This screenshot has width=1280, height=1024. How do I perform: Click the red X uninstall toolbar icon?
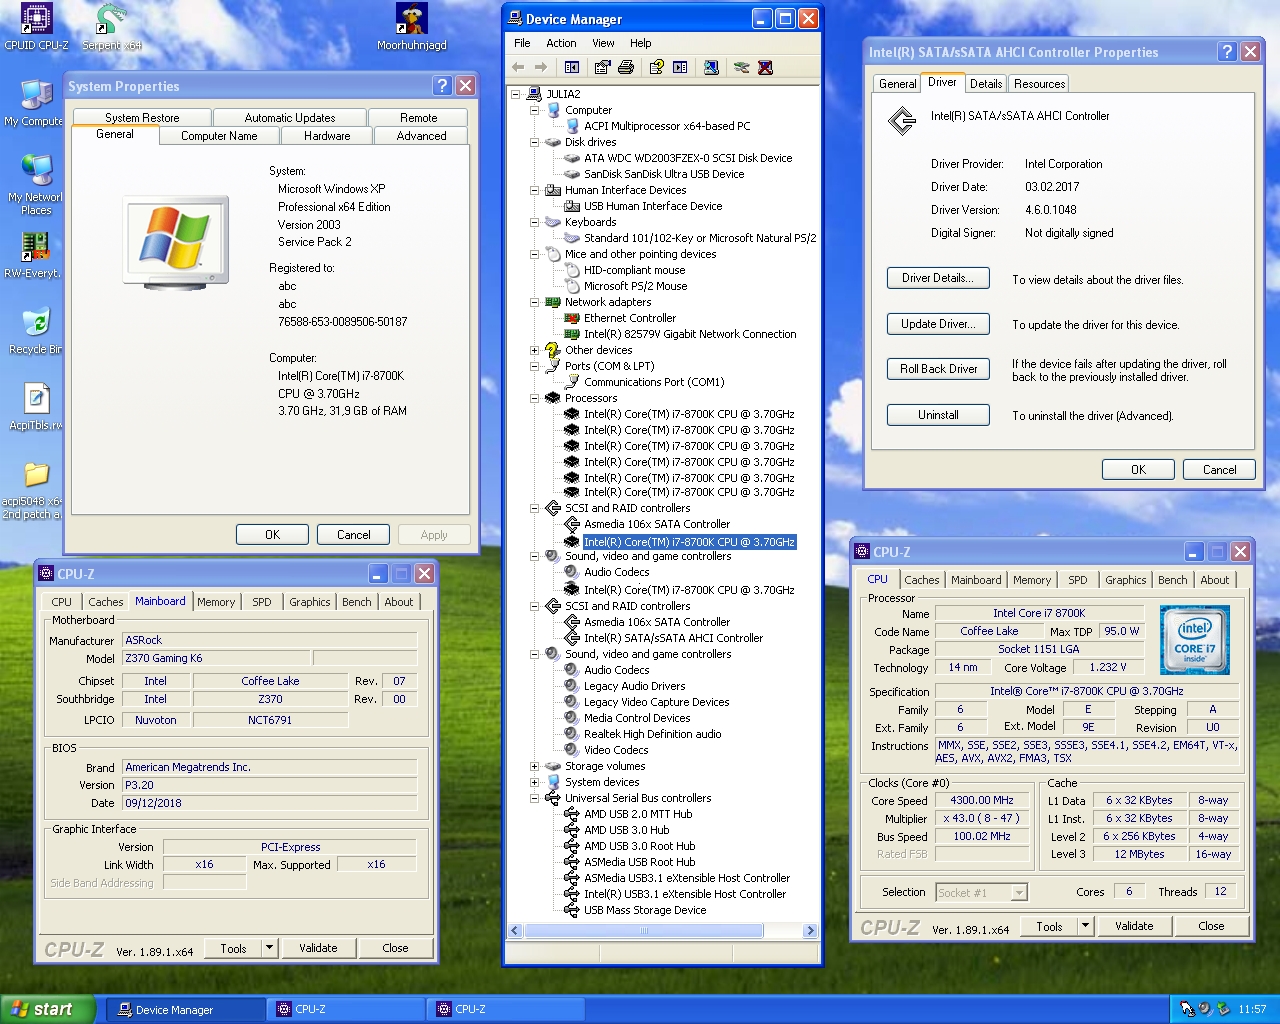tap(765, 67)
